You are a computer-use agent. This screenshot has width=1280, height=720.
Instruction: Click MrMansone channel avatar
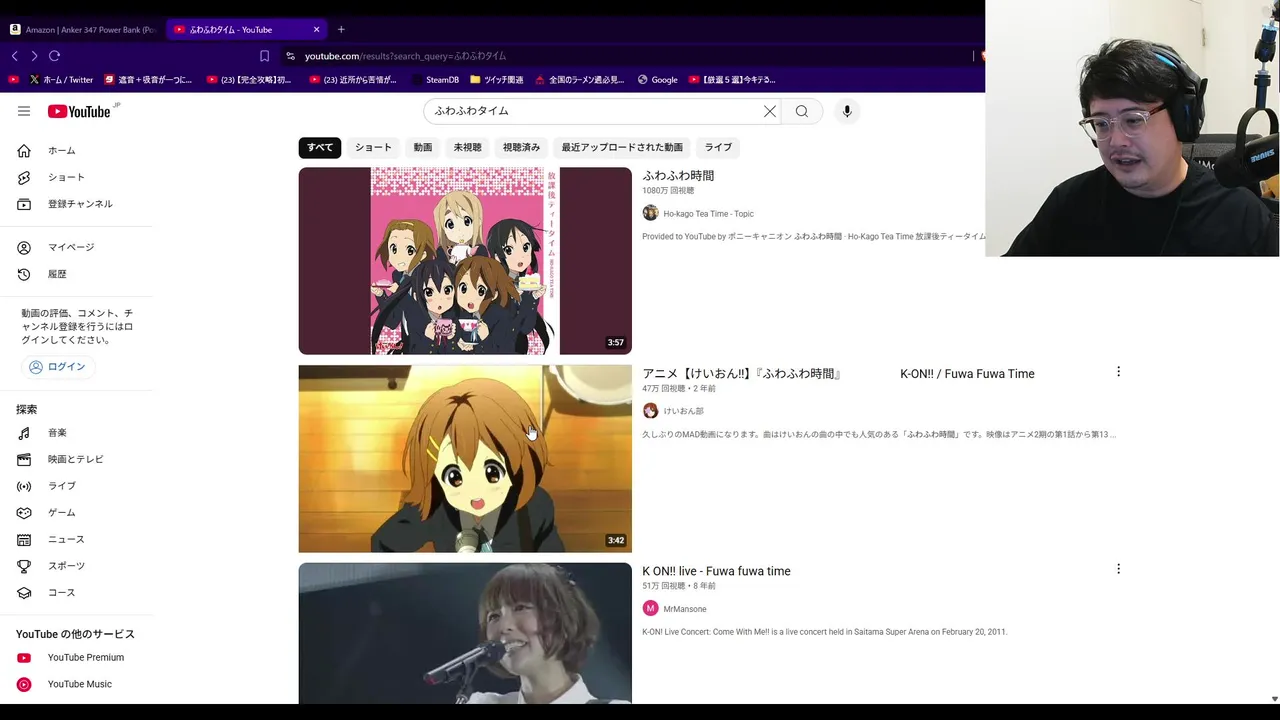click(650, 608)
